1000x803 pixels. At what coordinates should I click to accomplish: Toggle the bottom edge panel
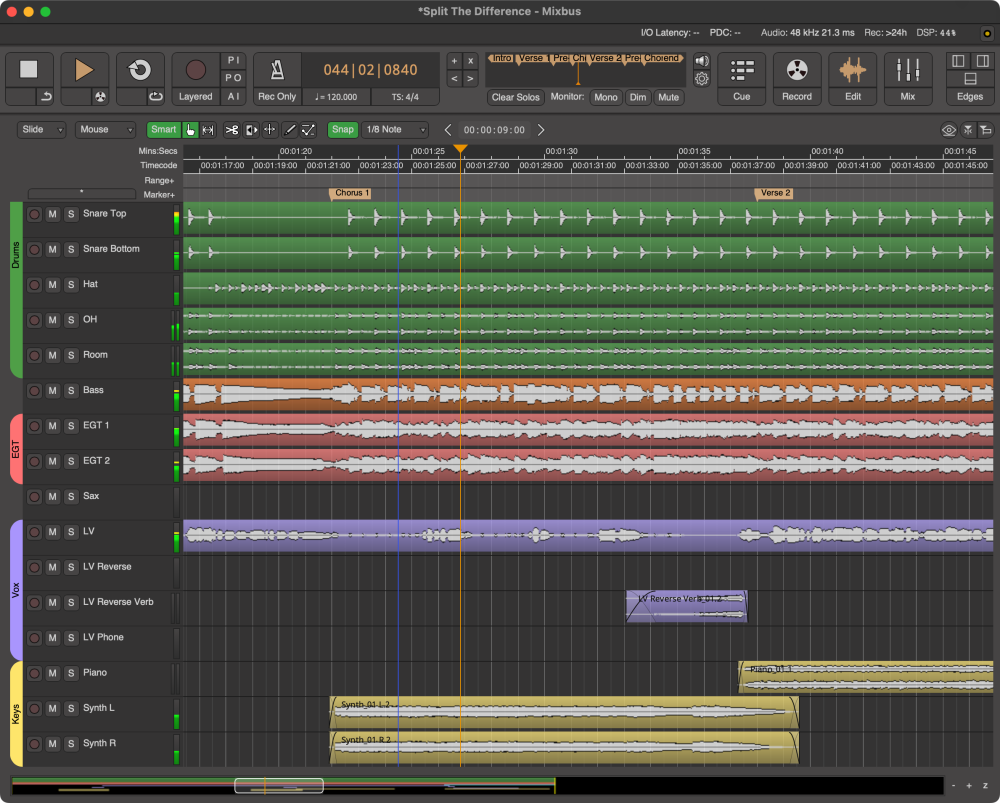(970, 78)
